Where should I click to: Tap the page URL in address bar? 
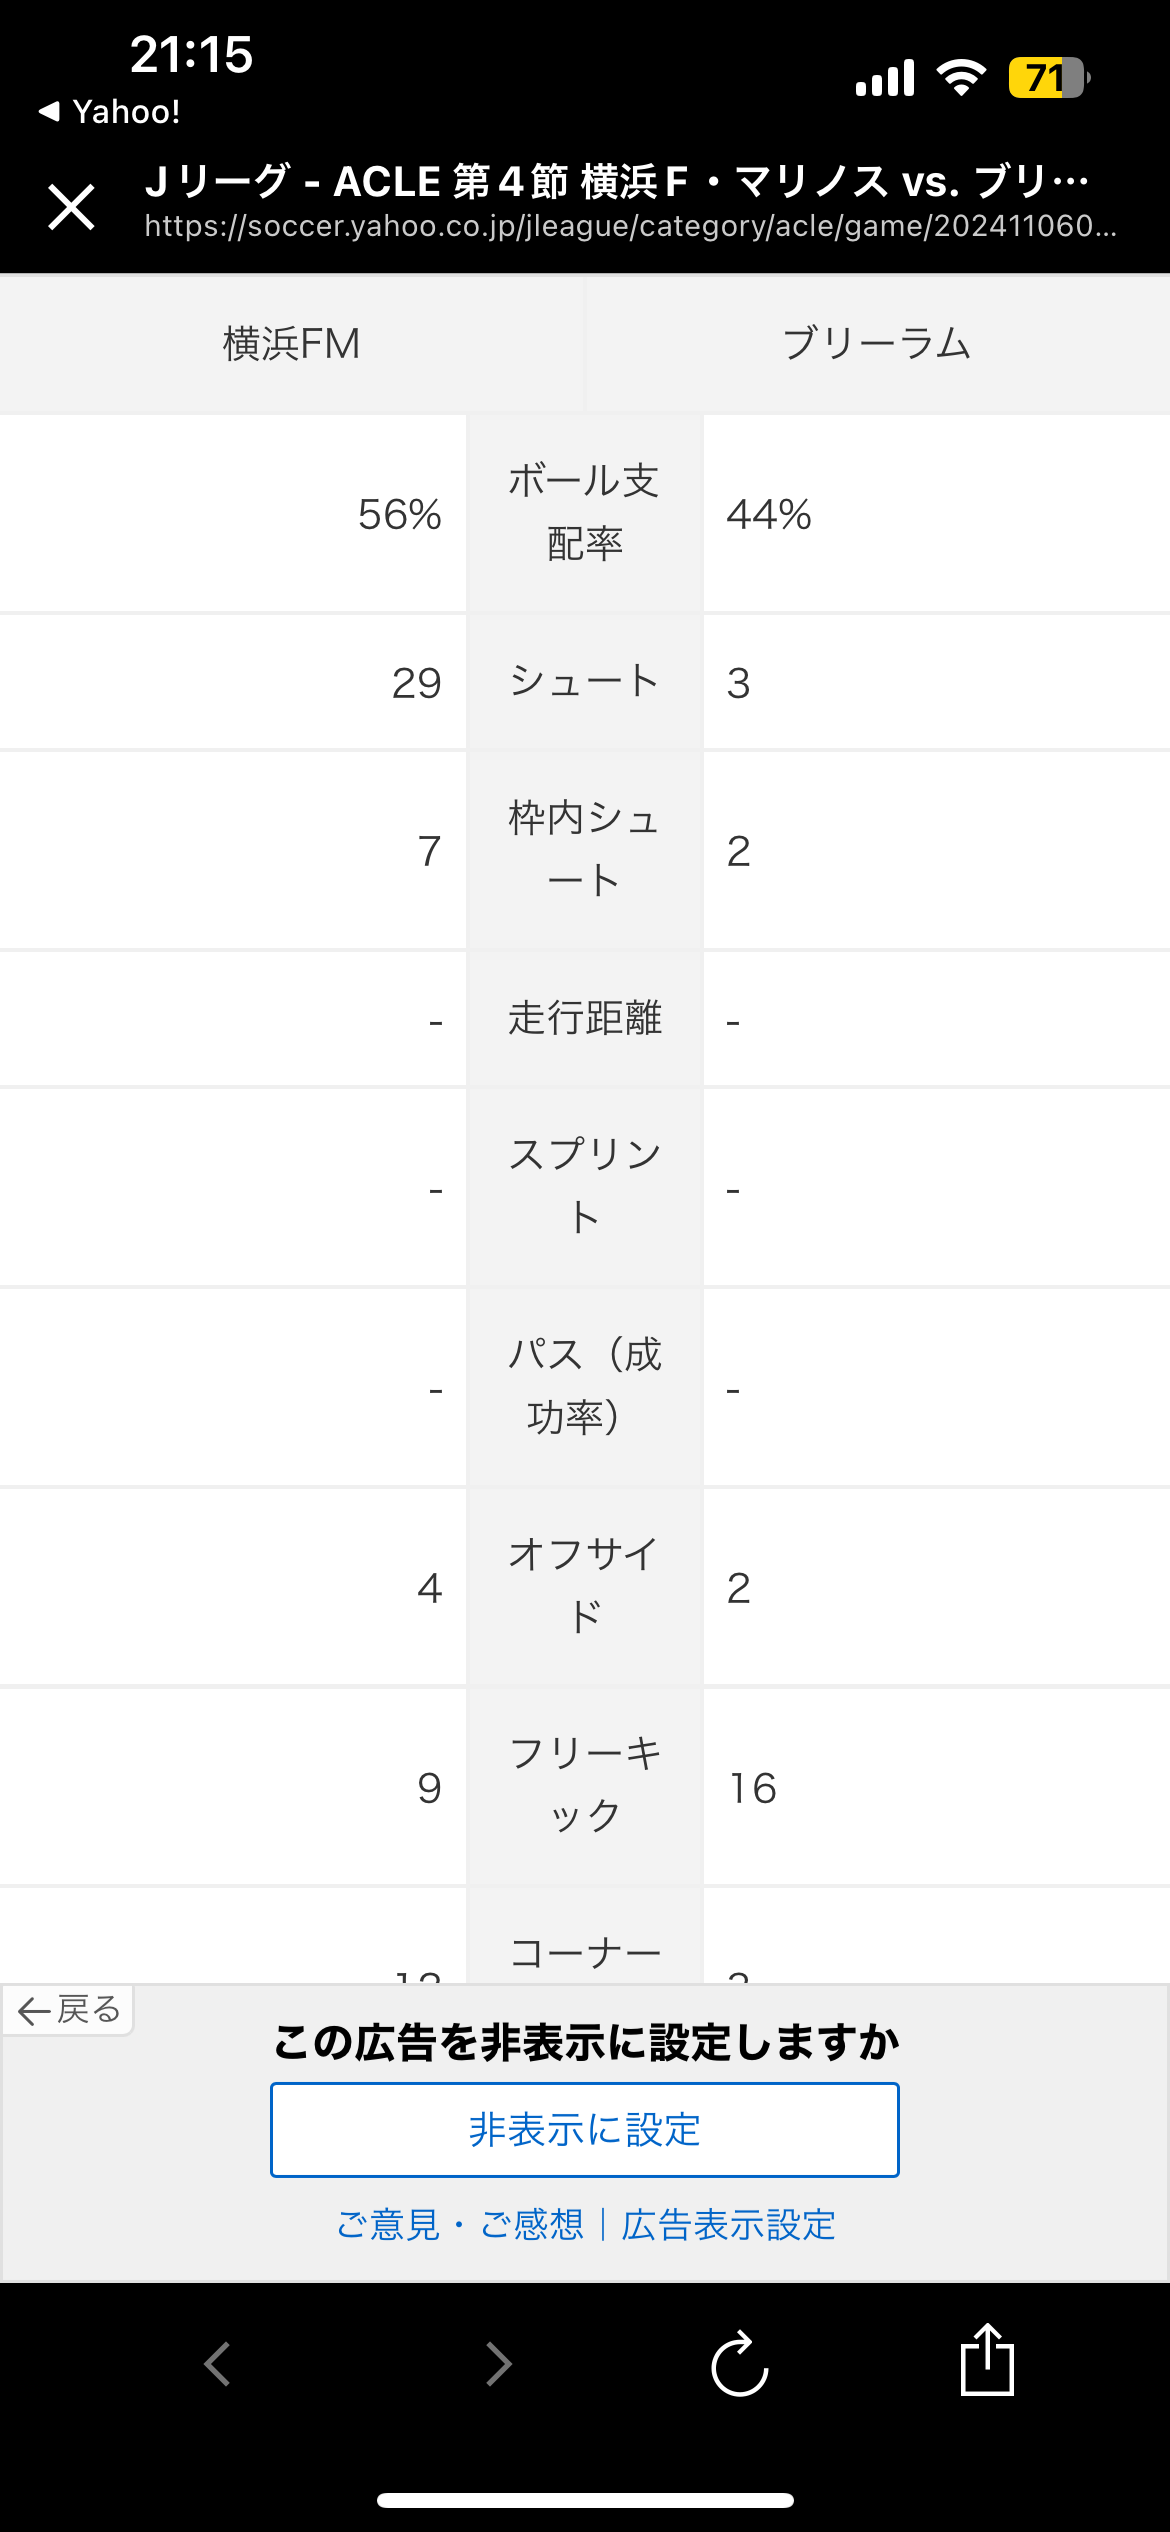point(631,226)
